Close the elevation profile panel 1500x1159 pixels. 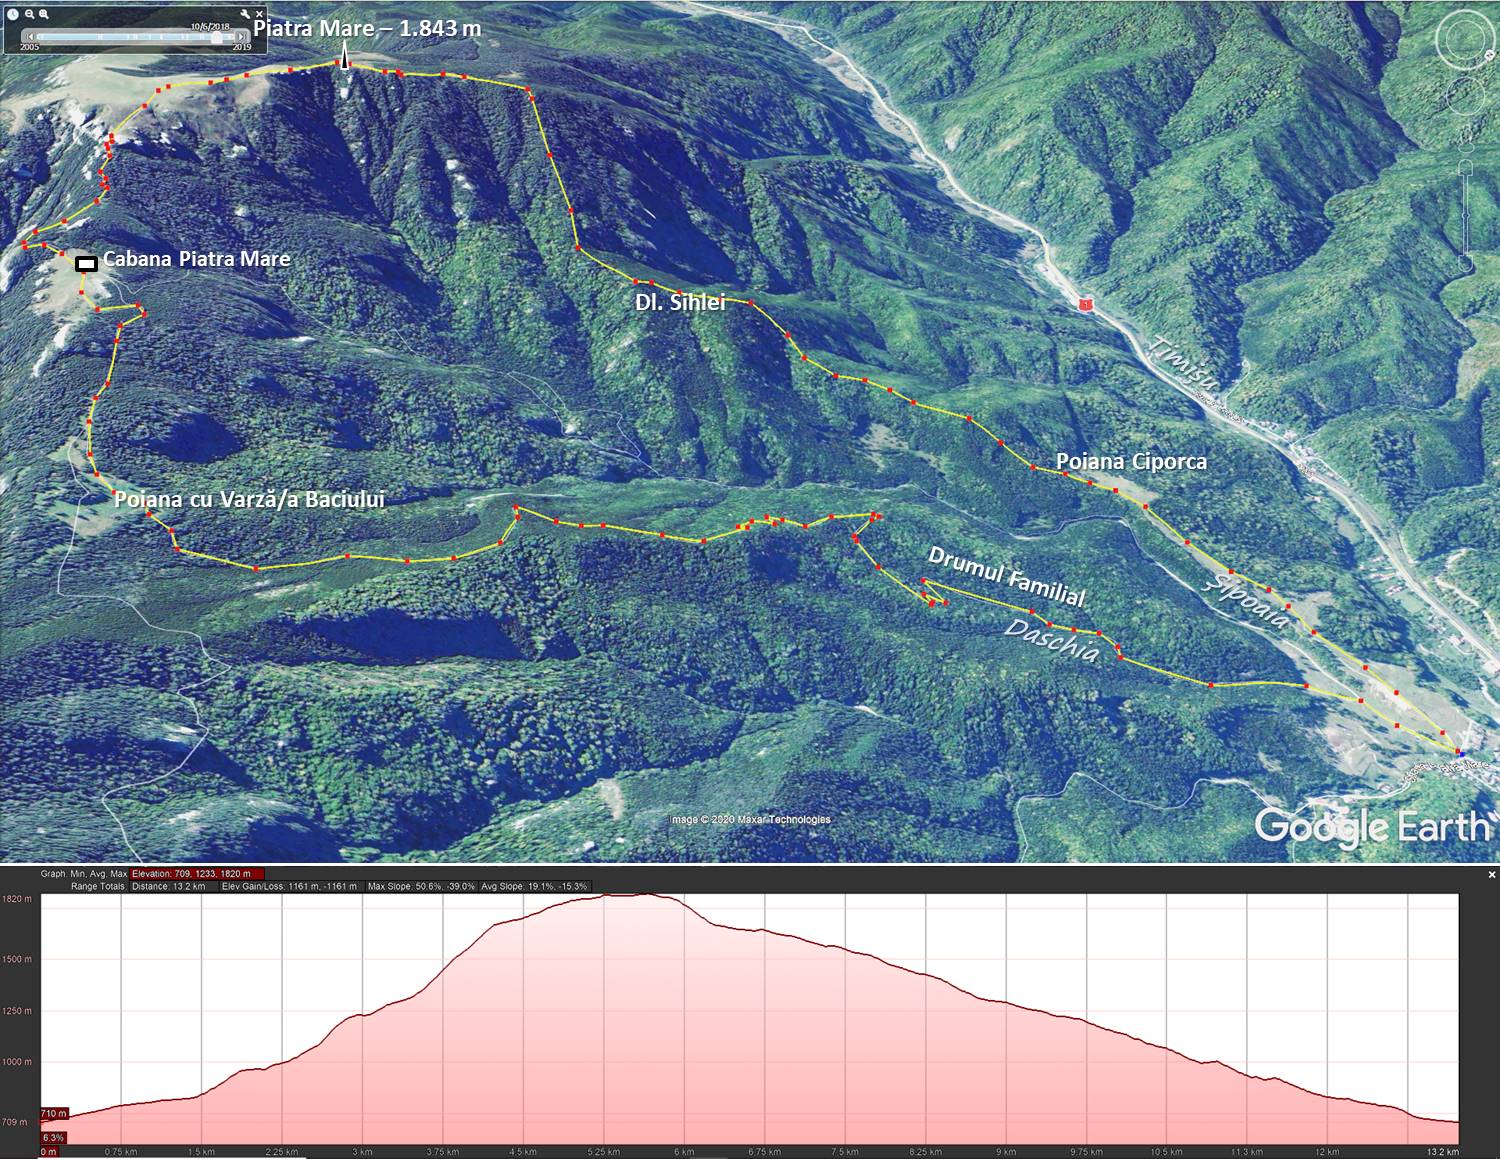[1491, 874]
